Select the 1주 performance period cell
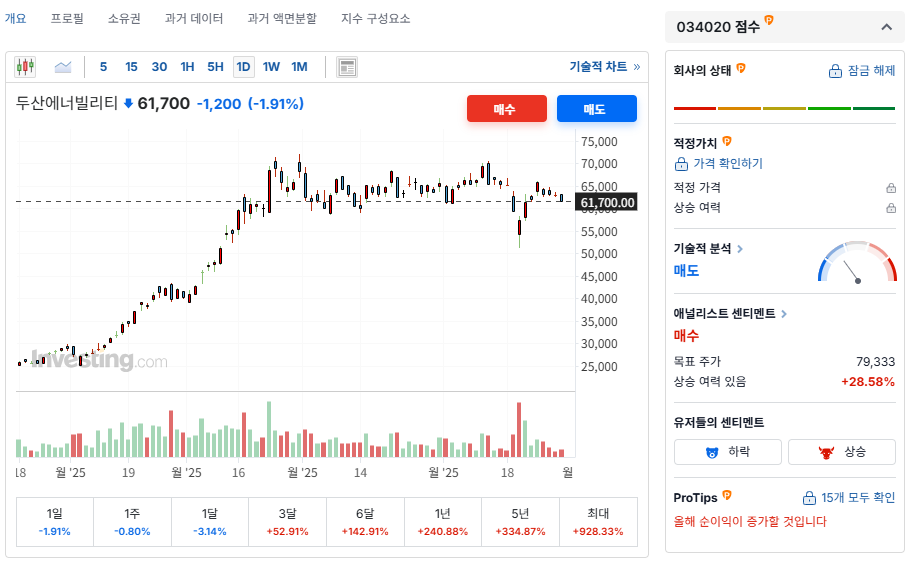 coord(132,522)
